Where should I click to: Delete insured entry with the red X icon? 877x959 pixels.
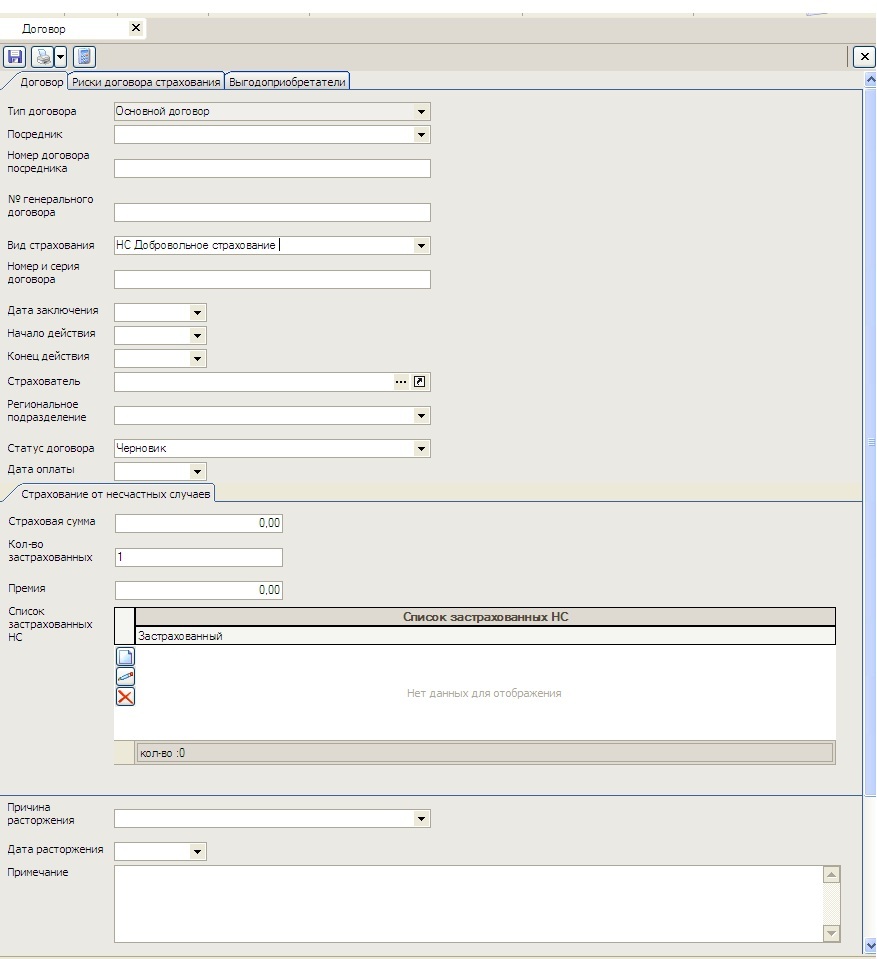pos(126,697)
